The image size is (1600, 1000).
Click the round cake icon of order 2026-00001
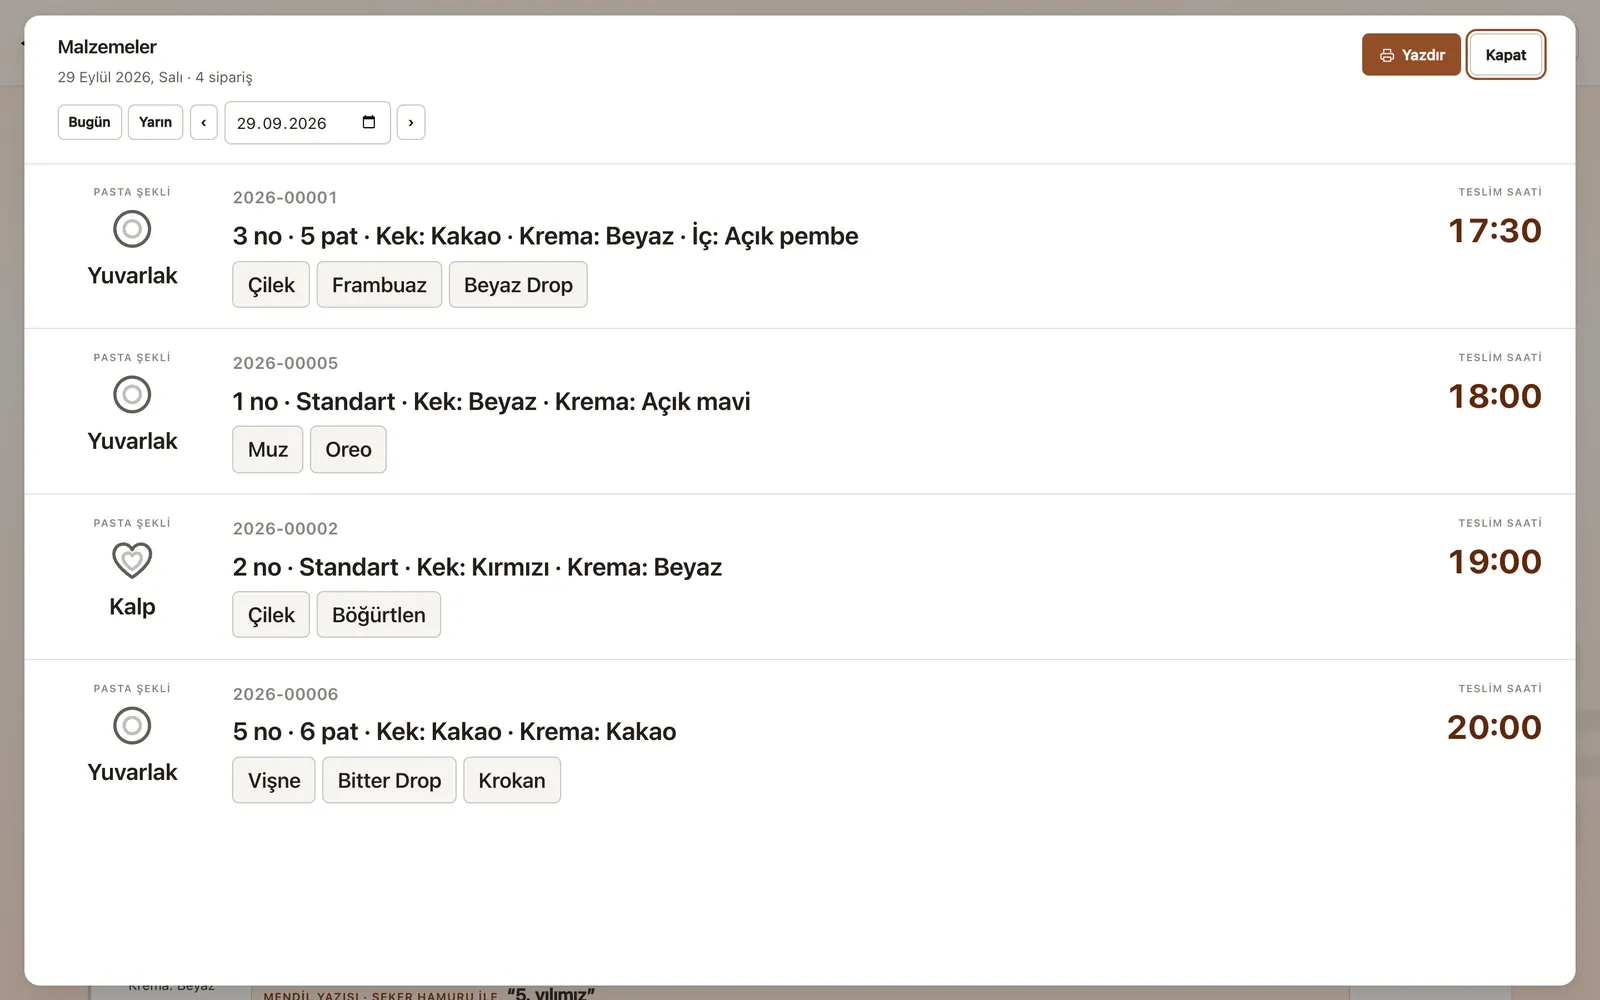(x=132, y=229)
